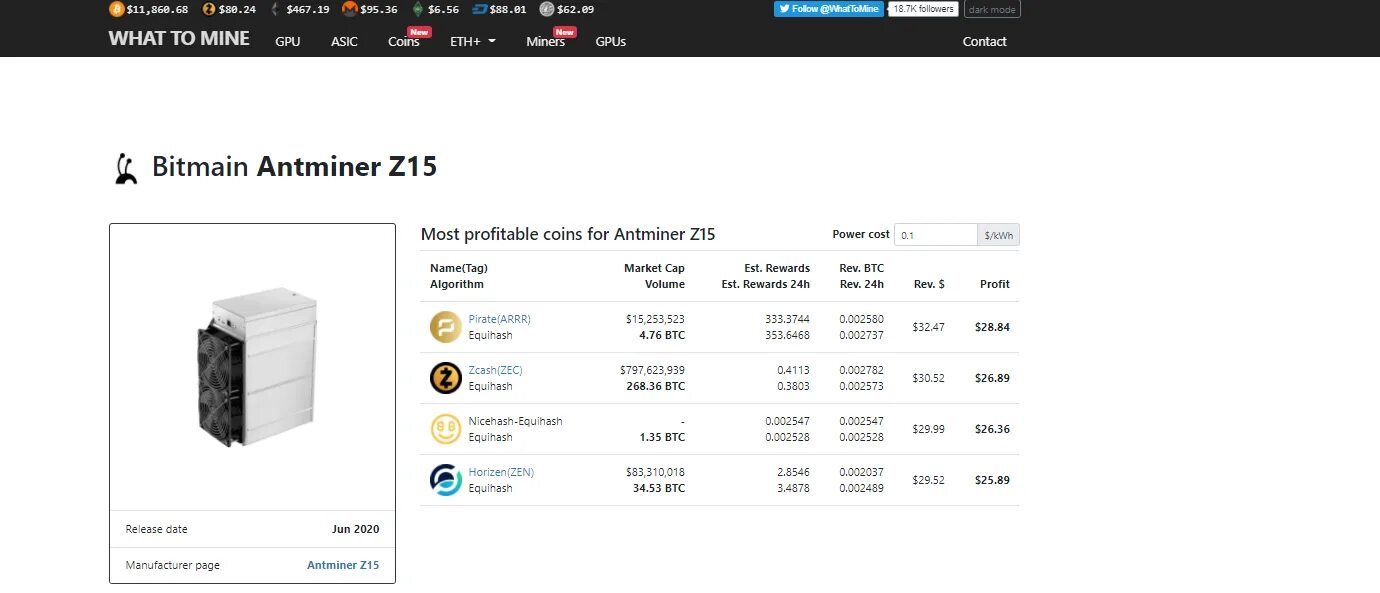Click the Power cost input field

[x=935, y=235]
